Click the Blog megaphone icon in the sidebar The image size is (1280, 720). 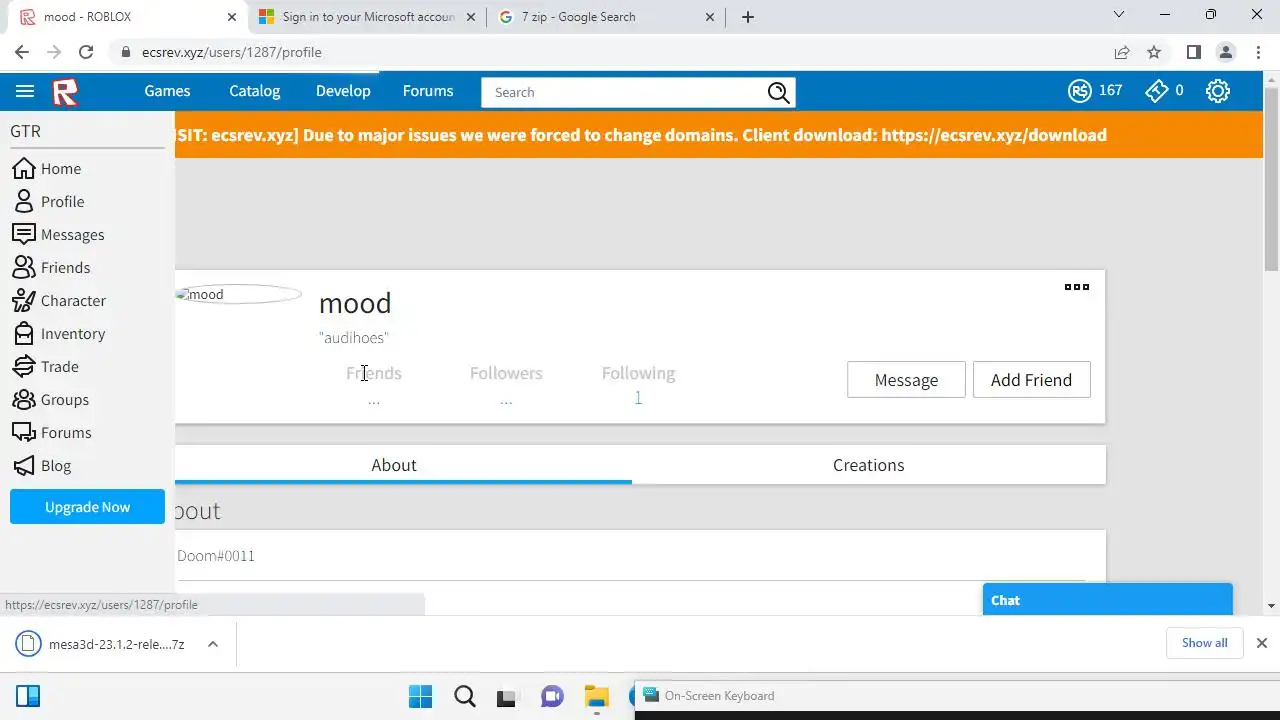tap(23, 465)
